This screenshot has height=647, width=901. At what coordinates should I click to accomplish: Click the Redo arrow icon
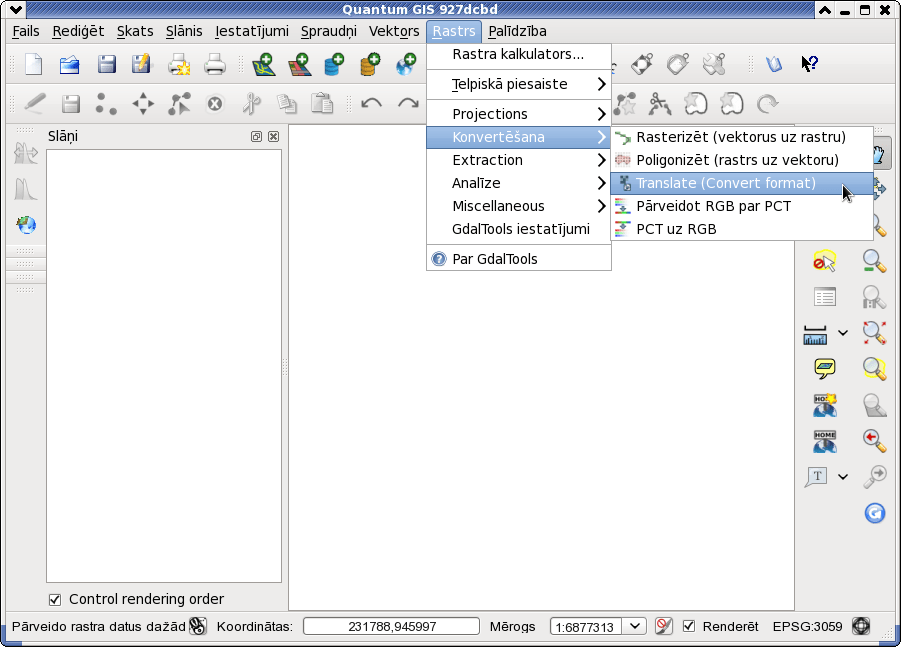pos(408,103)
